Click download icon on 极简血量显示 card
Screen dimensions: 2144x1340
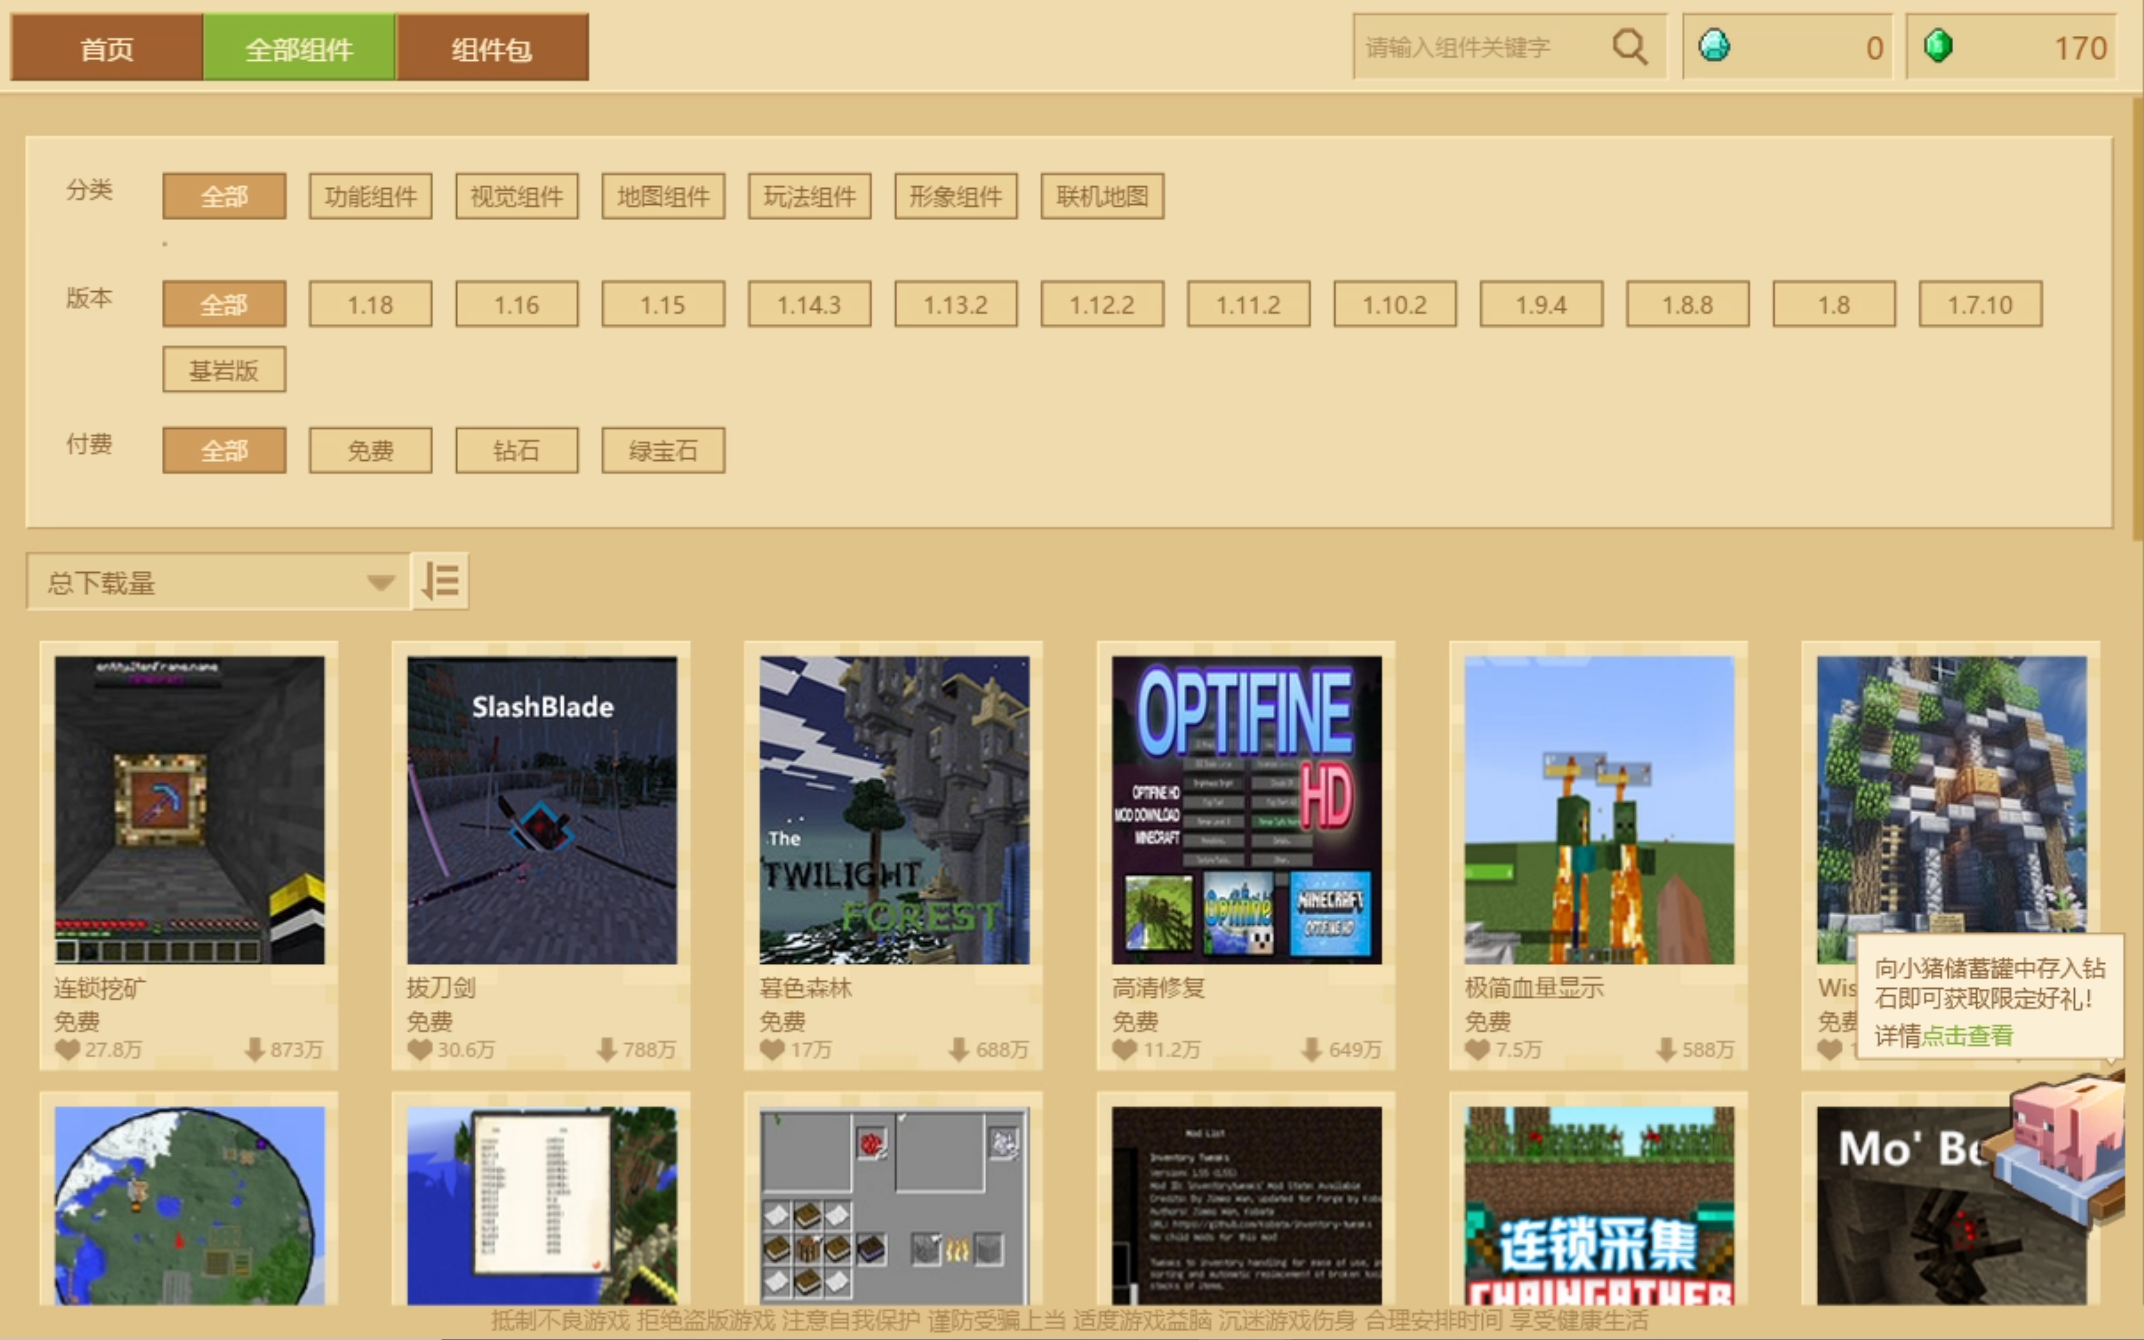tap(1665, 1049)
